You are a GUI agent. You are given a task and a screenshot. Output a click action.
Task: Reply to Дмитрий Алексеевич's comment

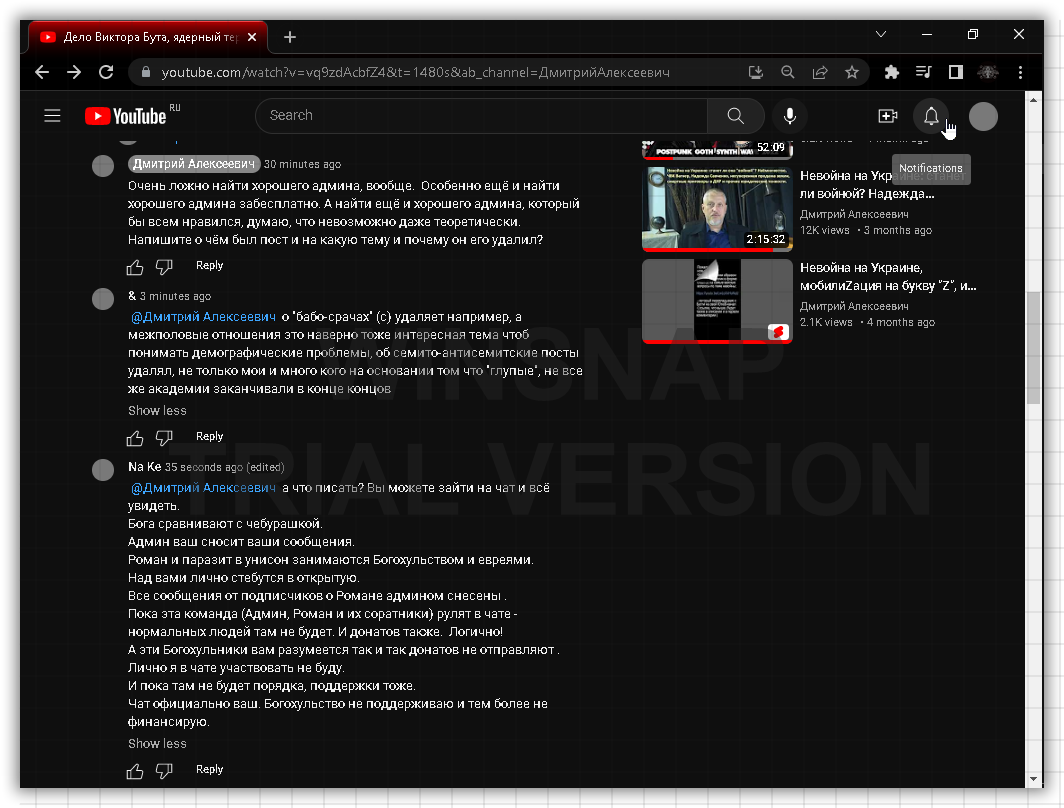209,265
